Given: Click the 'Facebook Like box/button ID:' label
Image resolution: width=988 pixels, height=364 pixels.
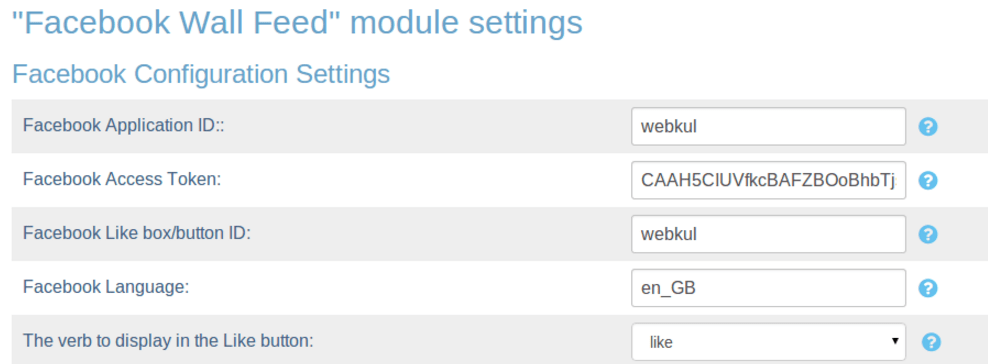Looking at the screenshot, I should [137, 234].
